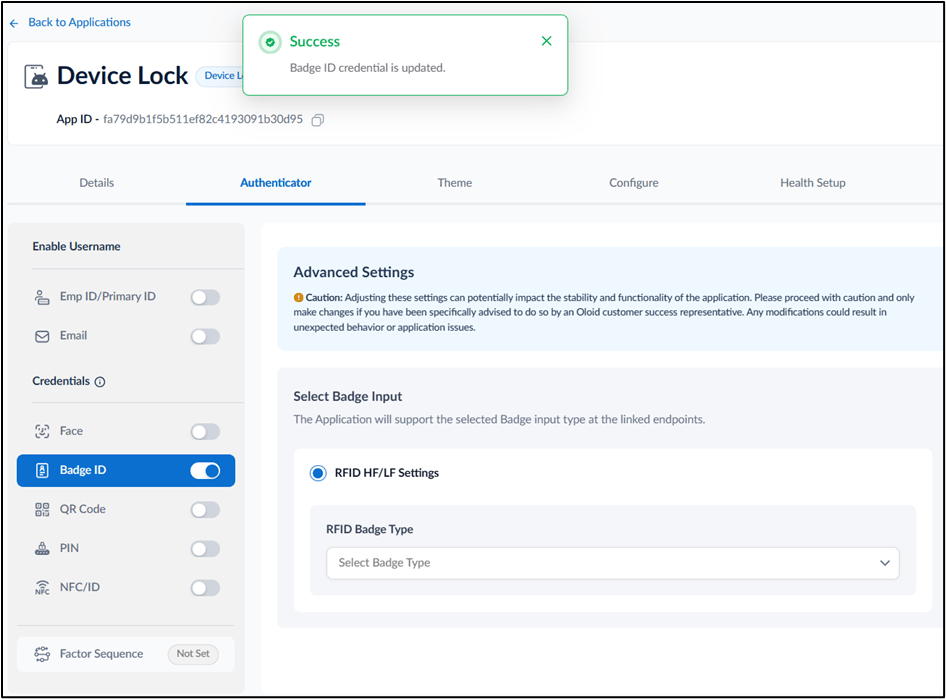The image size is (946, 699).
Task: Open the Select Badge Type dropdown
Action: (612, 563)
